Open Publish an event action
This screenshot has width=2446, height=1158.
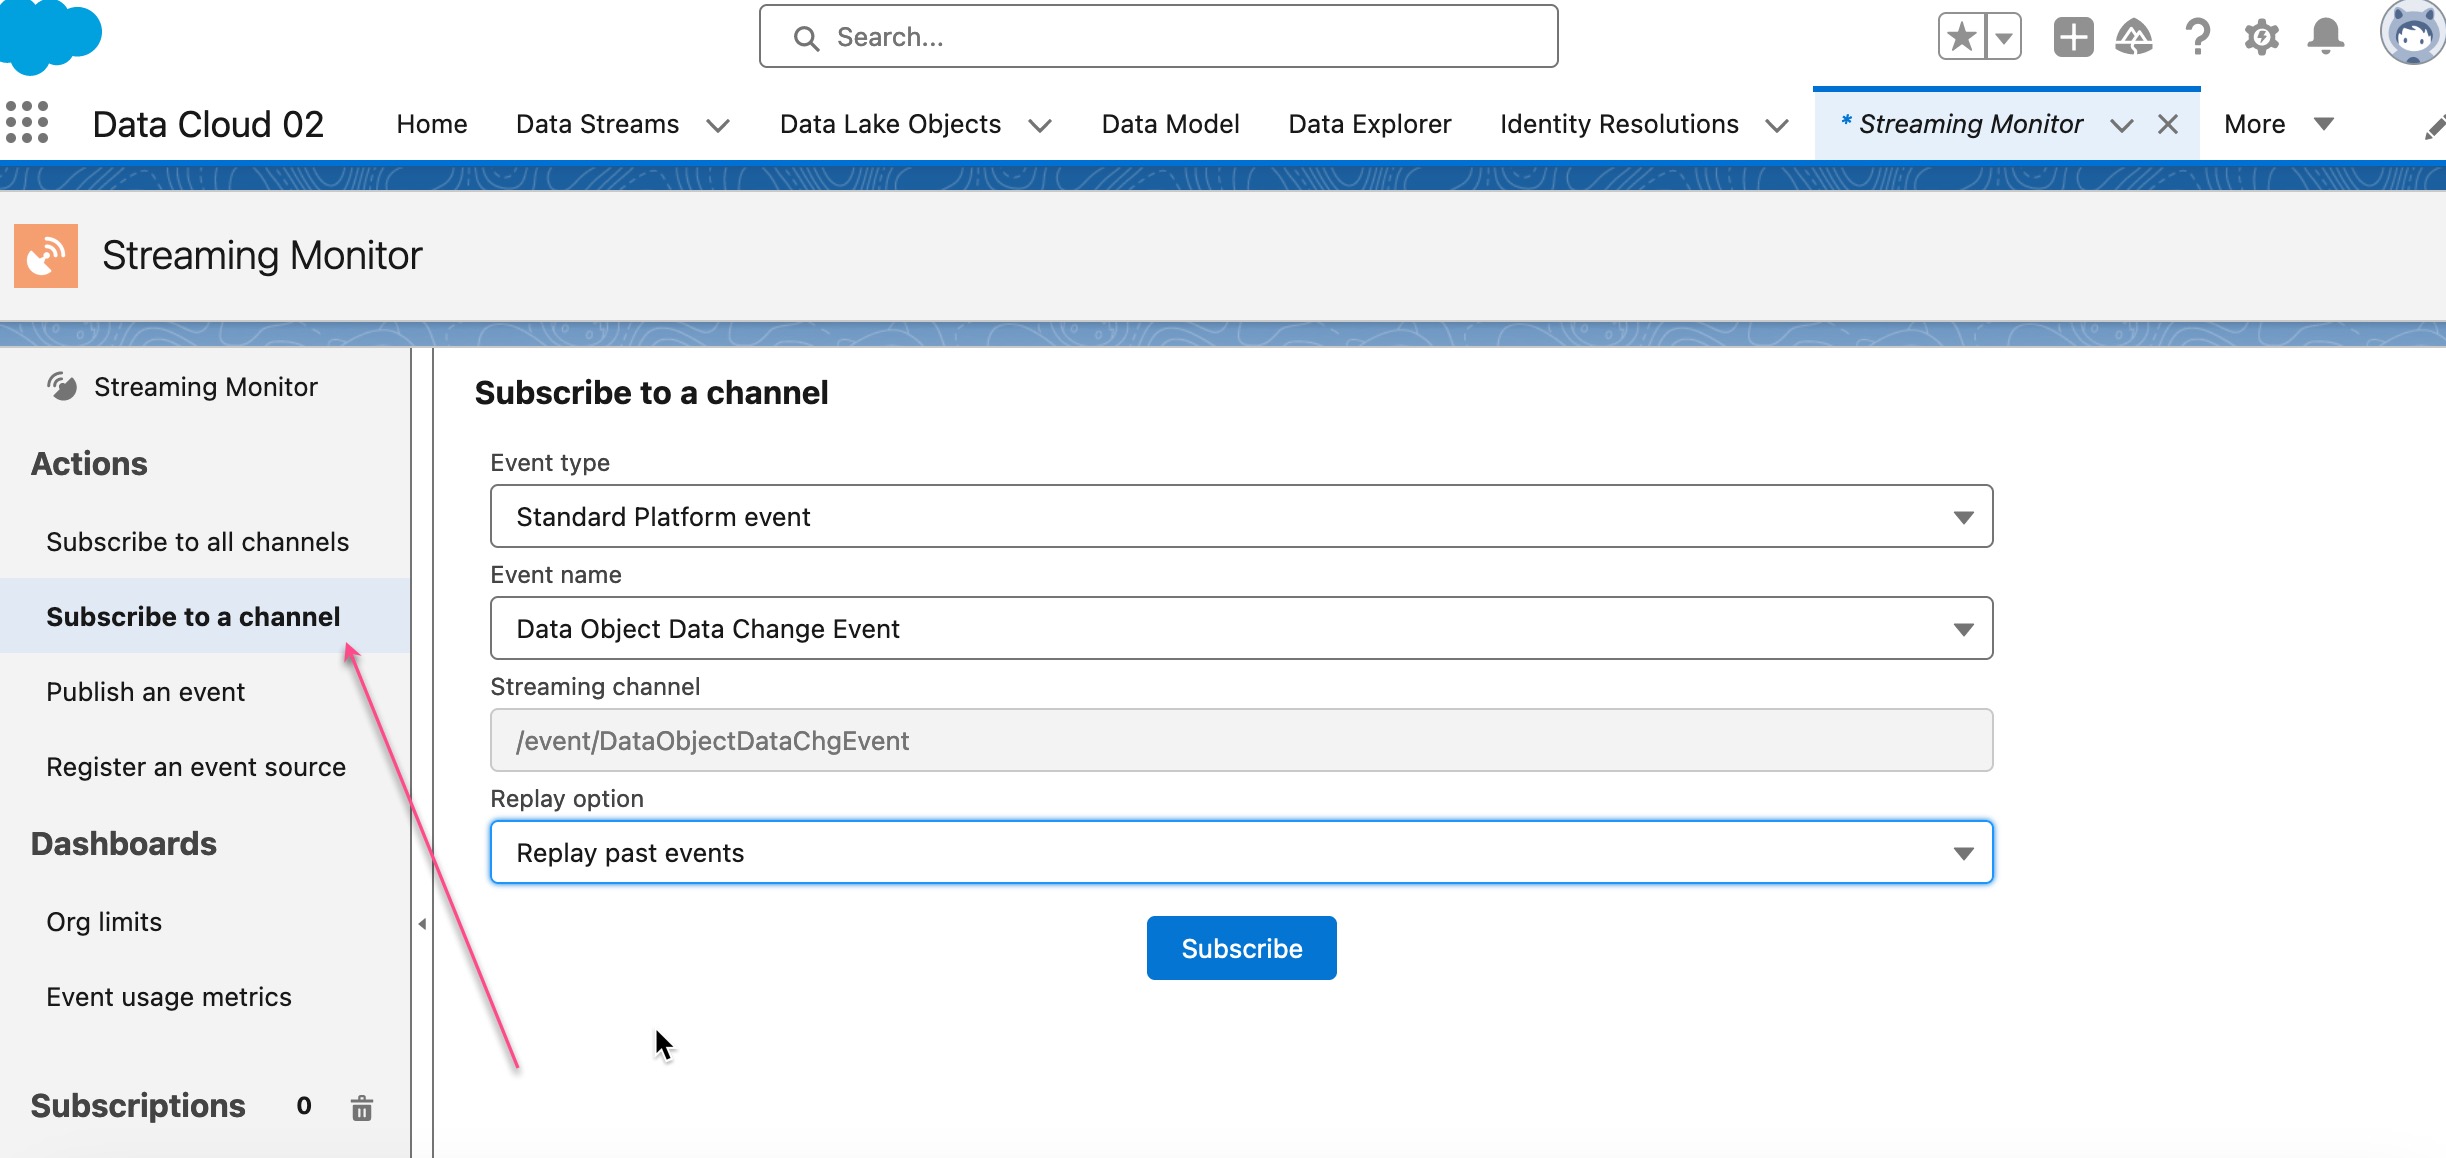pyautogui.click(x=146, y=692)
